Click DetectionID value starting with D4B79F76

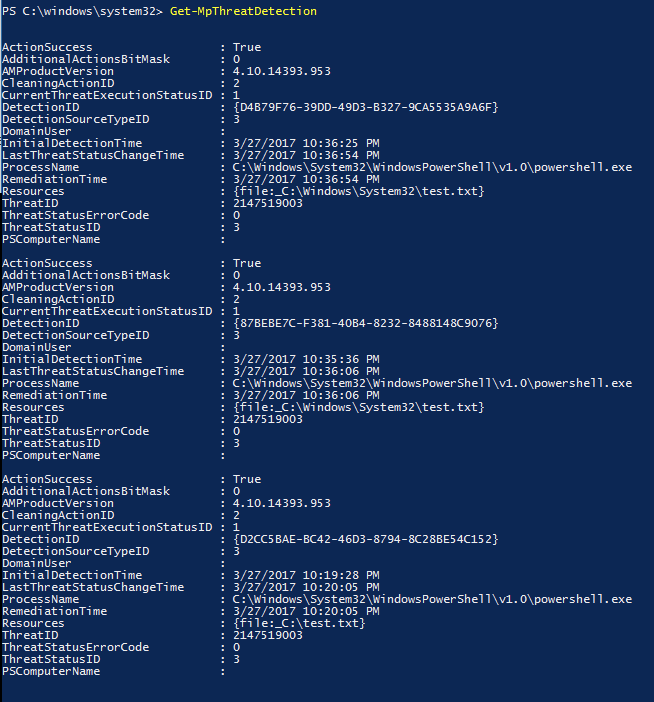[x=365, y=107]
